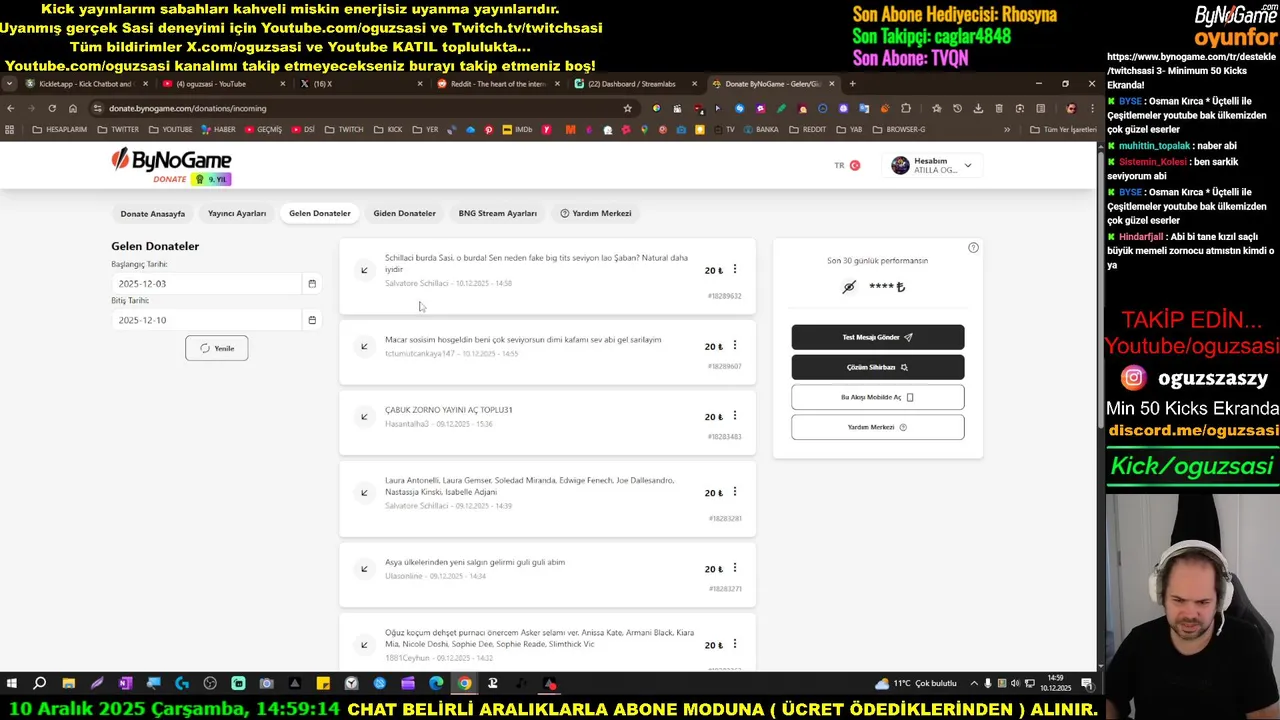
Task: Open Chrome downloads icon in toolbar
Action: [978, 108]
